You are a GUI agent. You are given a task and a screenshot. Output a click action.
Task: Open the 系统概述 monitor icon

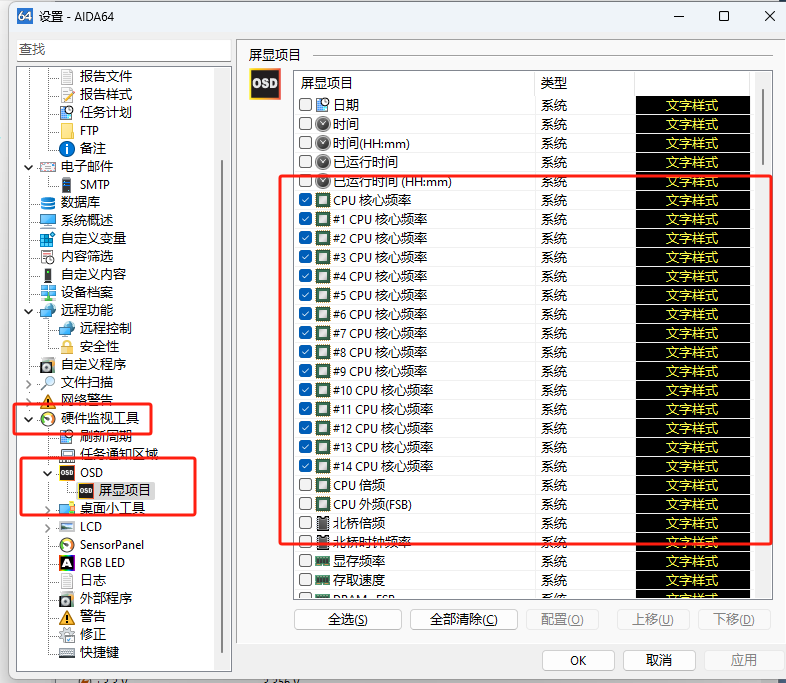48,220
